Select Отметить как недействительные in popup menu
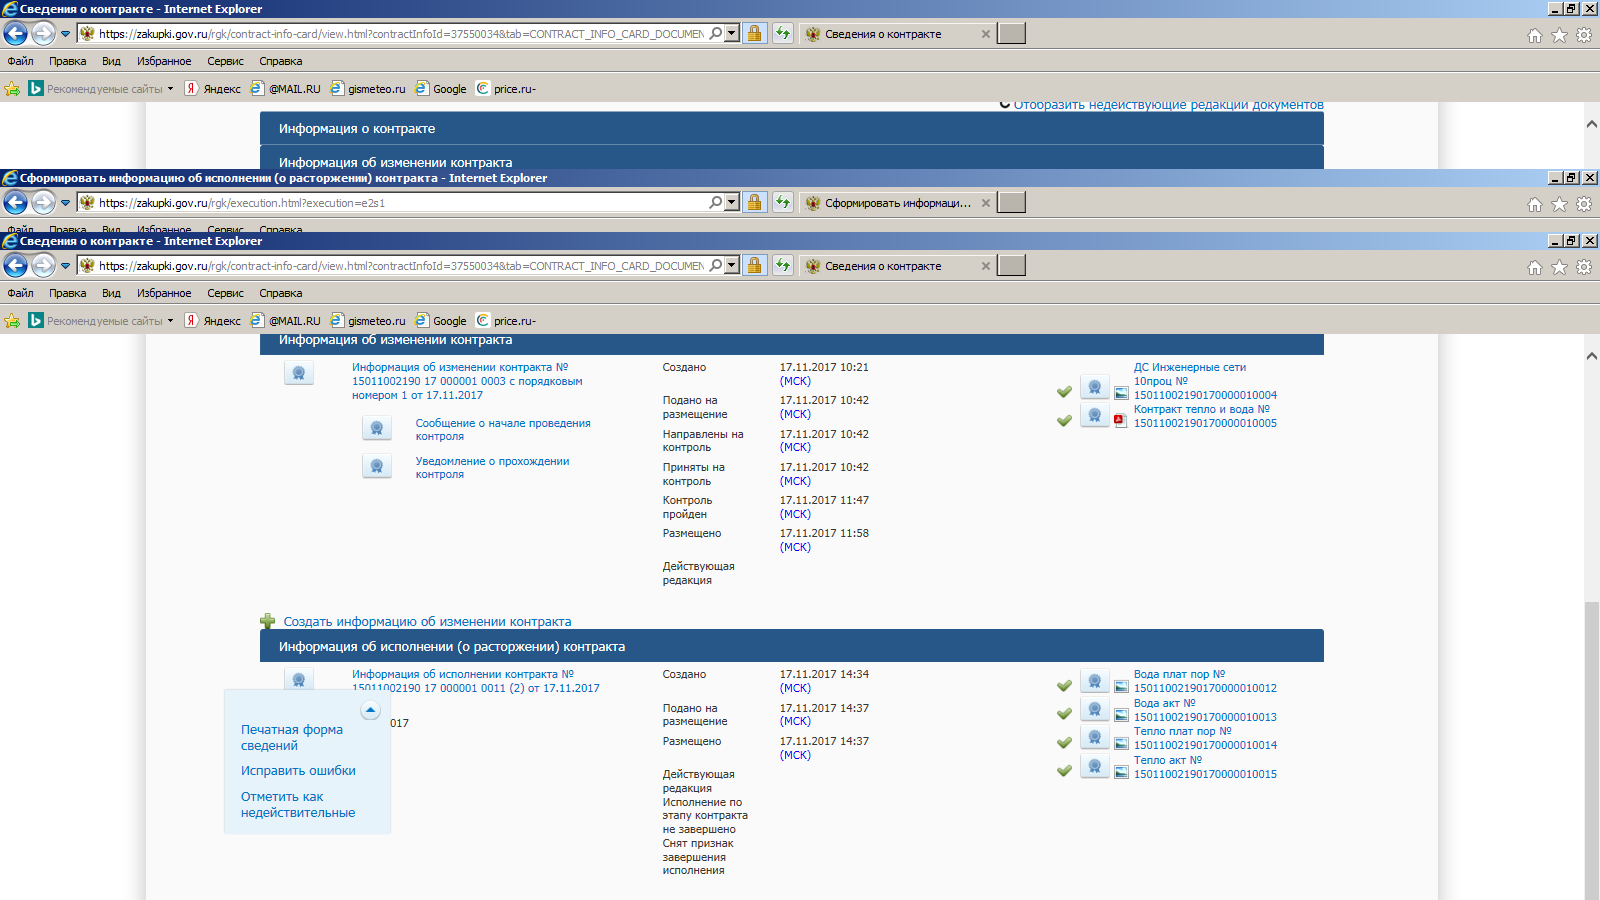This screenshot has height=900, width=1600. tap(297, 805)
